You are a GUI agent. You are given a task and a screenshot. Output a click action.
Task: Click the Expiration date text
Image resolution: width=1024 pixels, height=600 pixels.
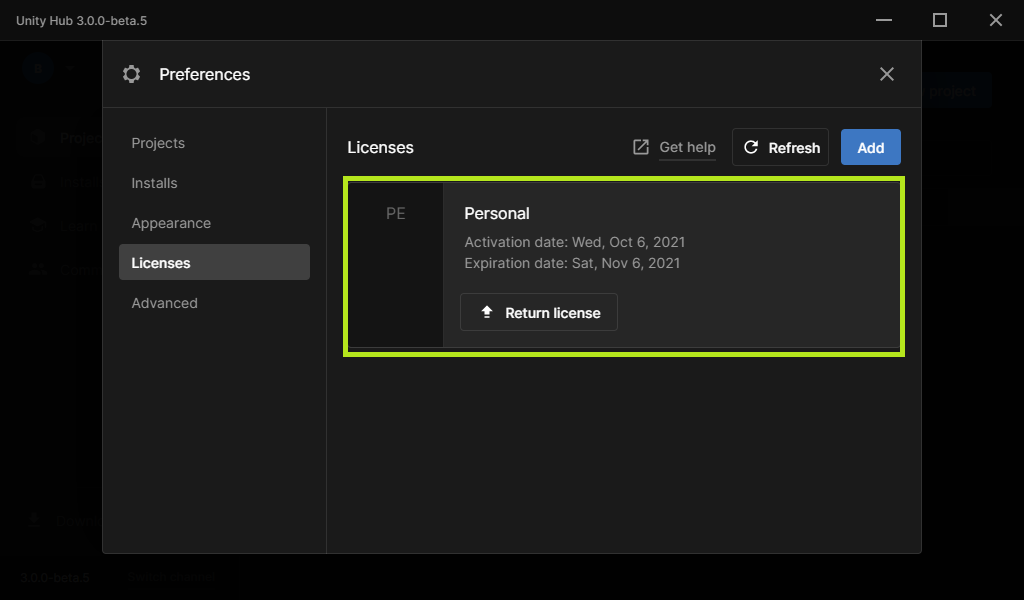[572, 263]
